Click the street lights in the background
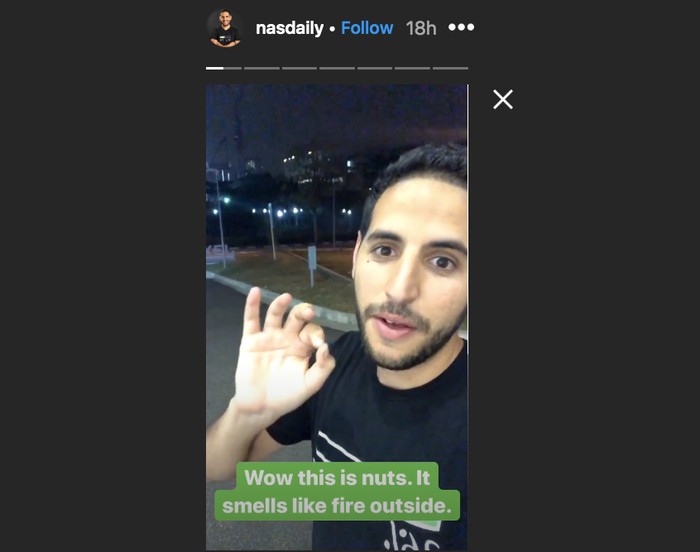The width and height of the screenshot is (700, 552). [x=279, y=210]
